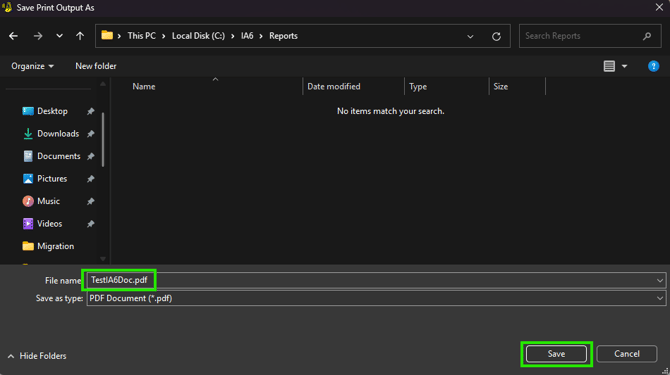Open the recent locations dropdown chevron

(59, 36)
